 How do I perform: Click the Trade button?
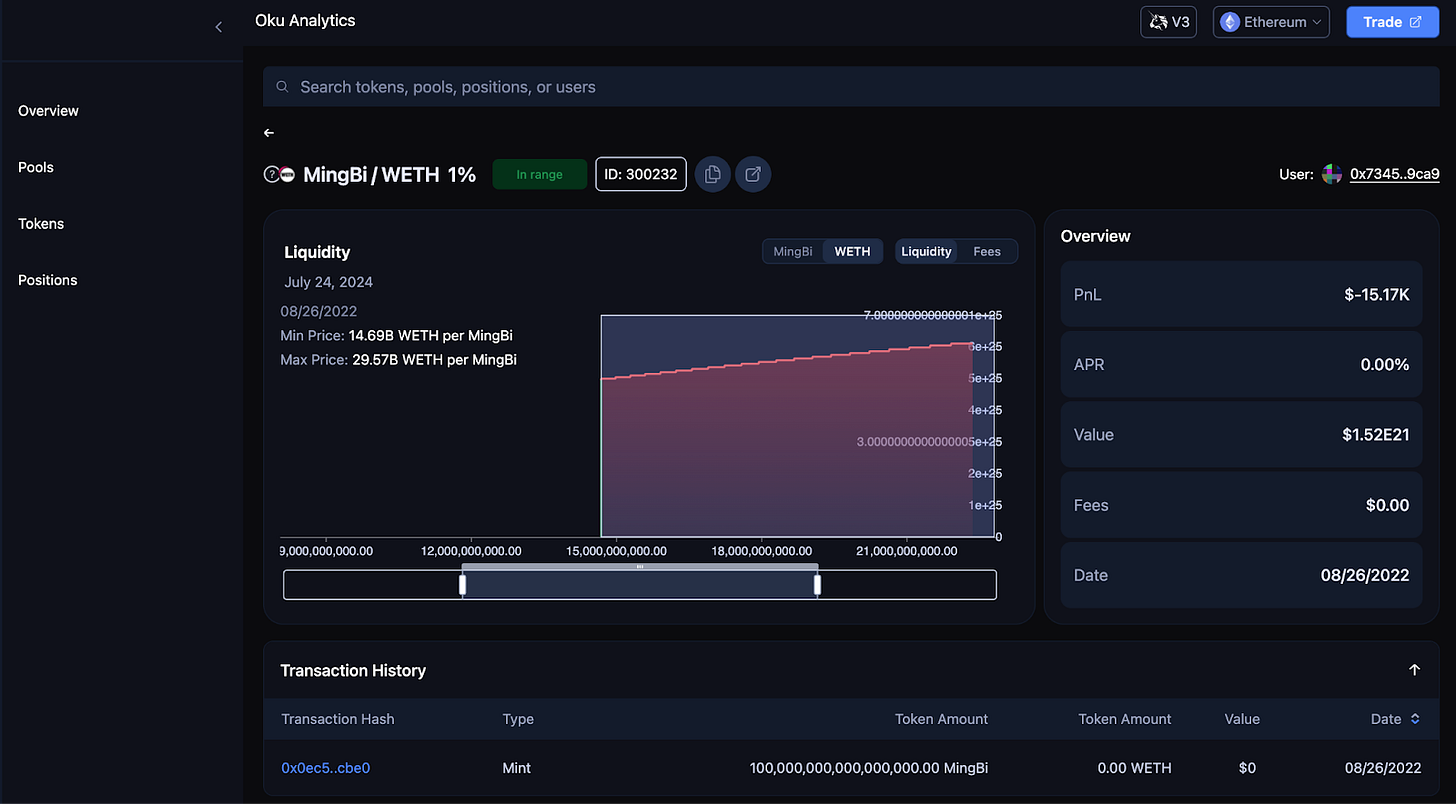click(x=1392, y=21)
